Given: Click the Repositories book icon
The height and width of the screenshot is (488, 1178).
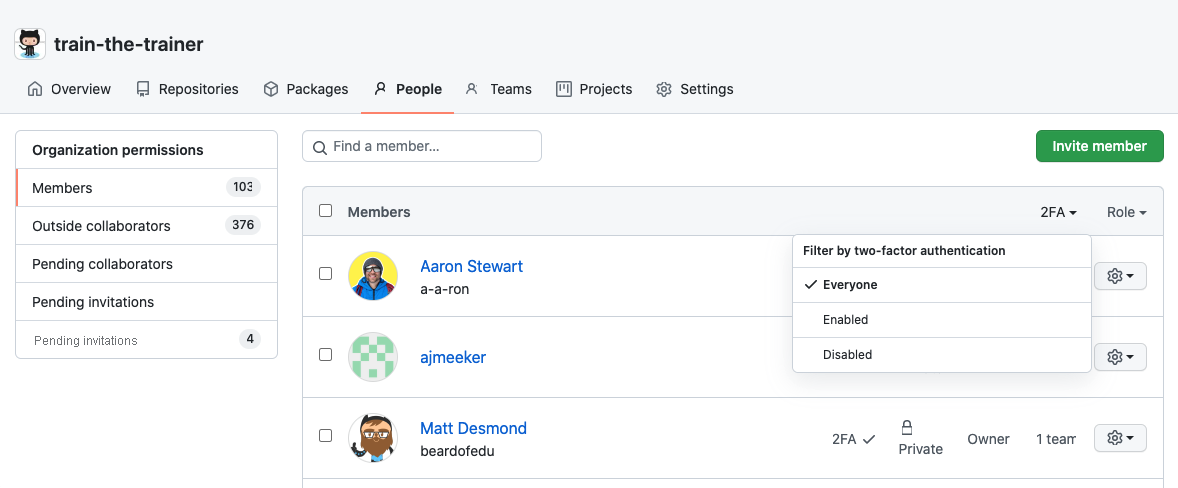Looking at the screenshot, I should (x=143, y=89).
